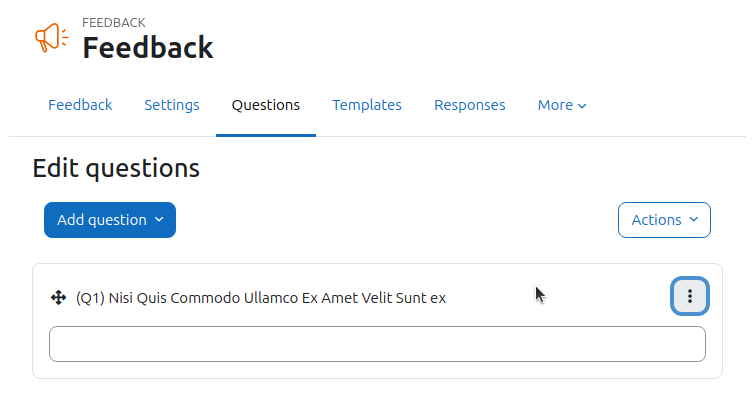Click empty space in the Q1 question card
Viewport: 754px width, 411px height.
[601, 296]
